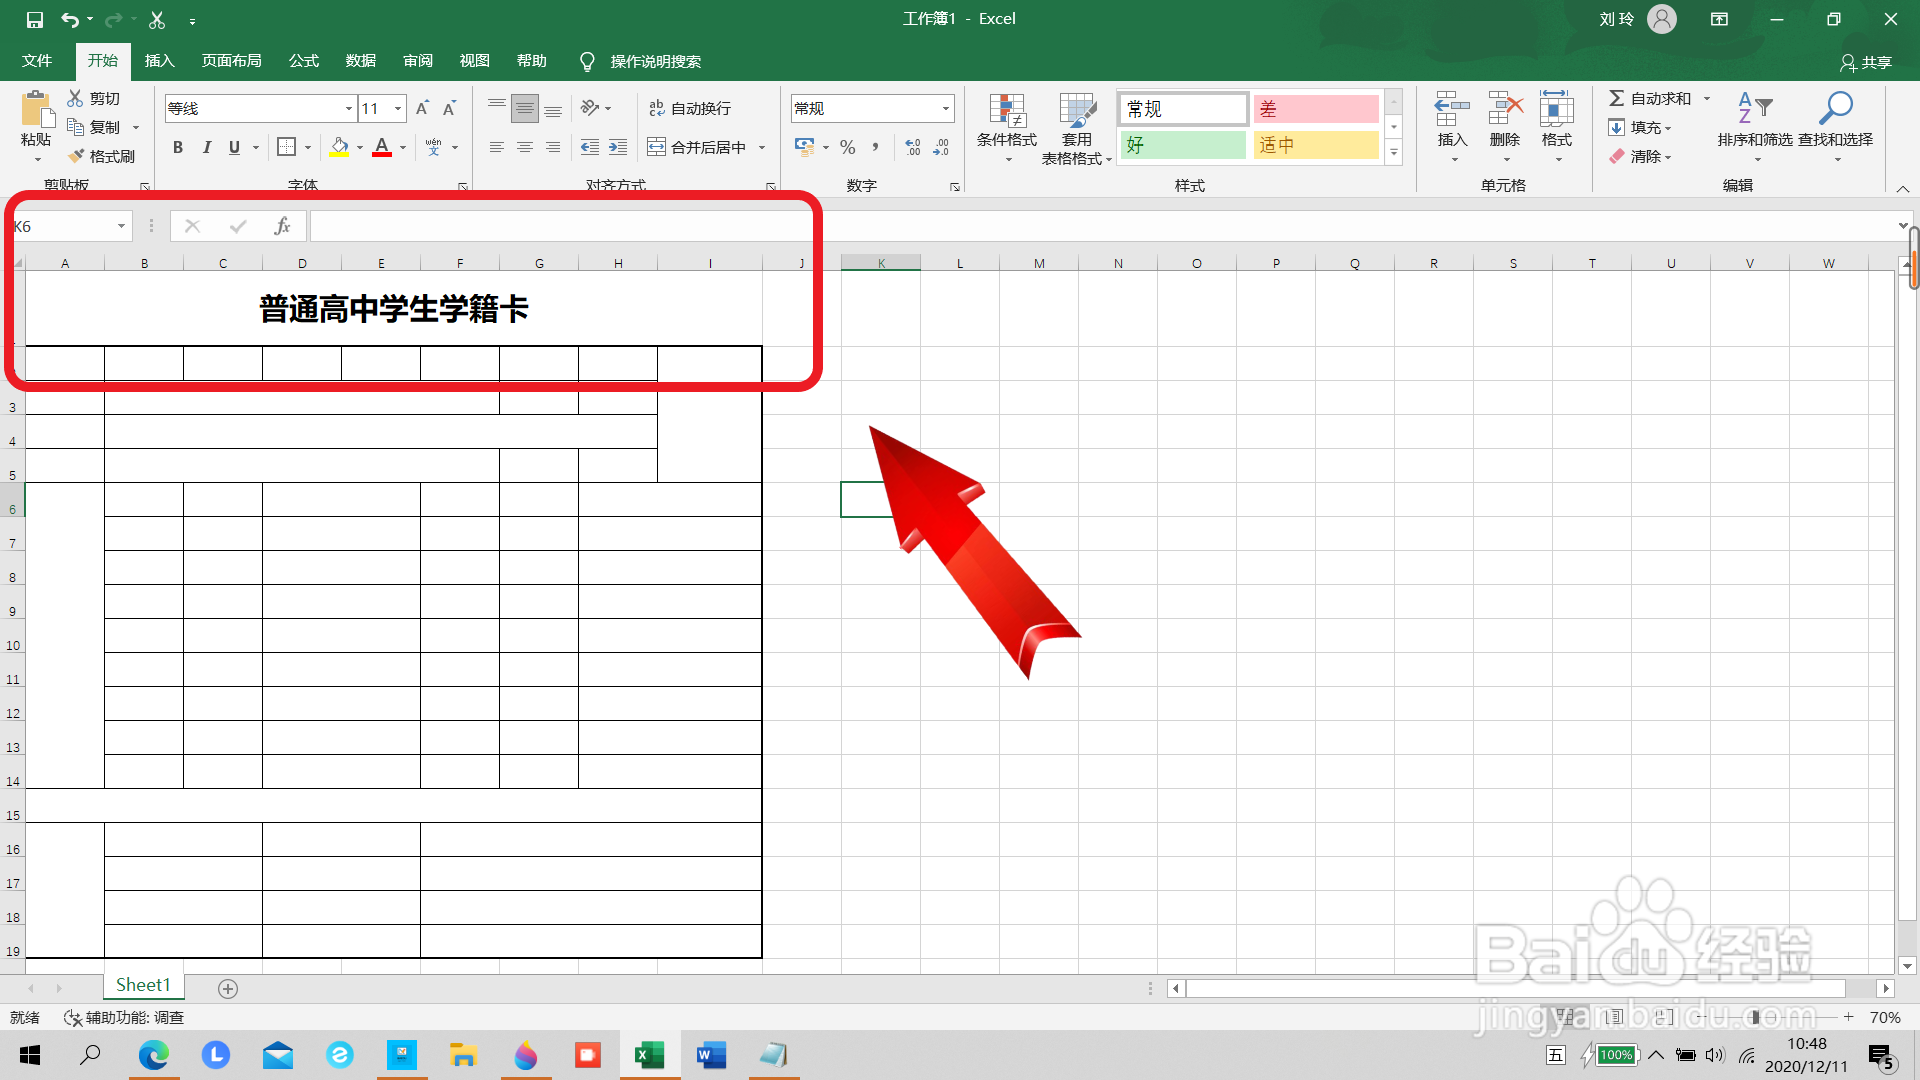
Task: Open the 数据 ribbon tab
Action: pyautogui.click(x=360, y=60)
